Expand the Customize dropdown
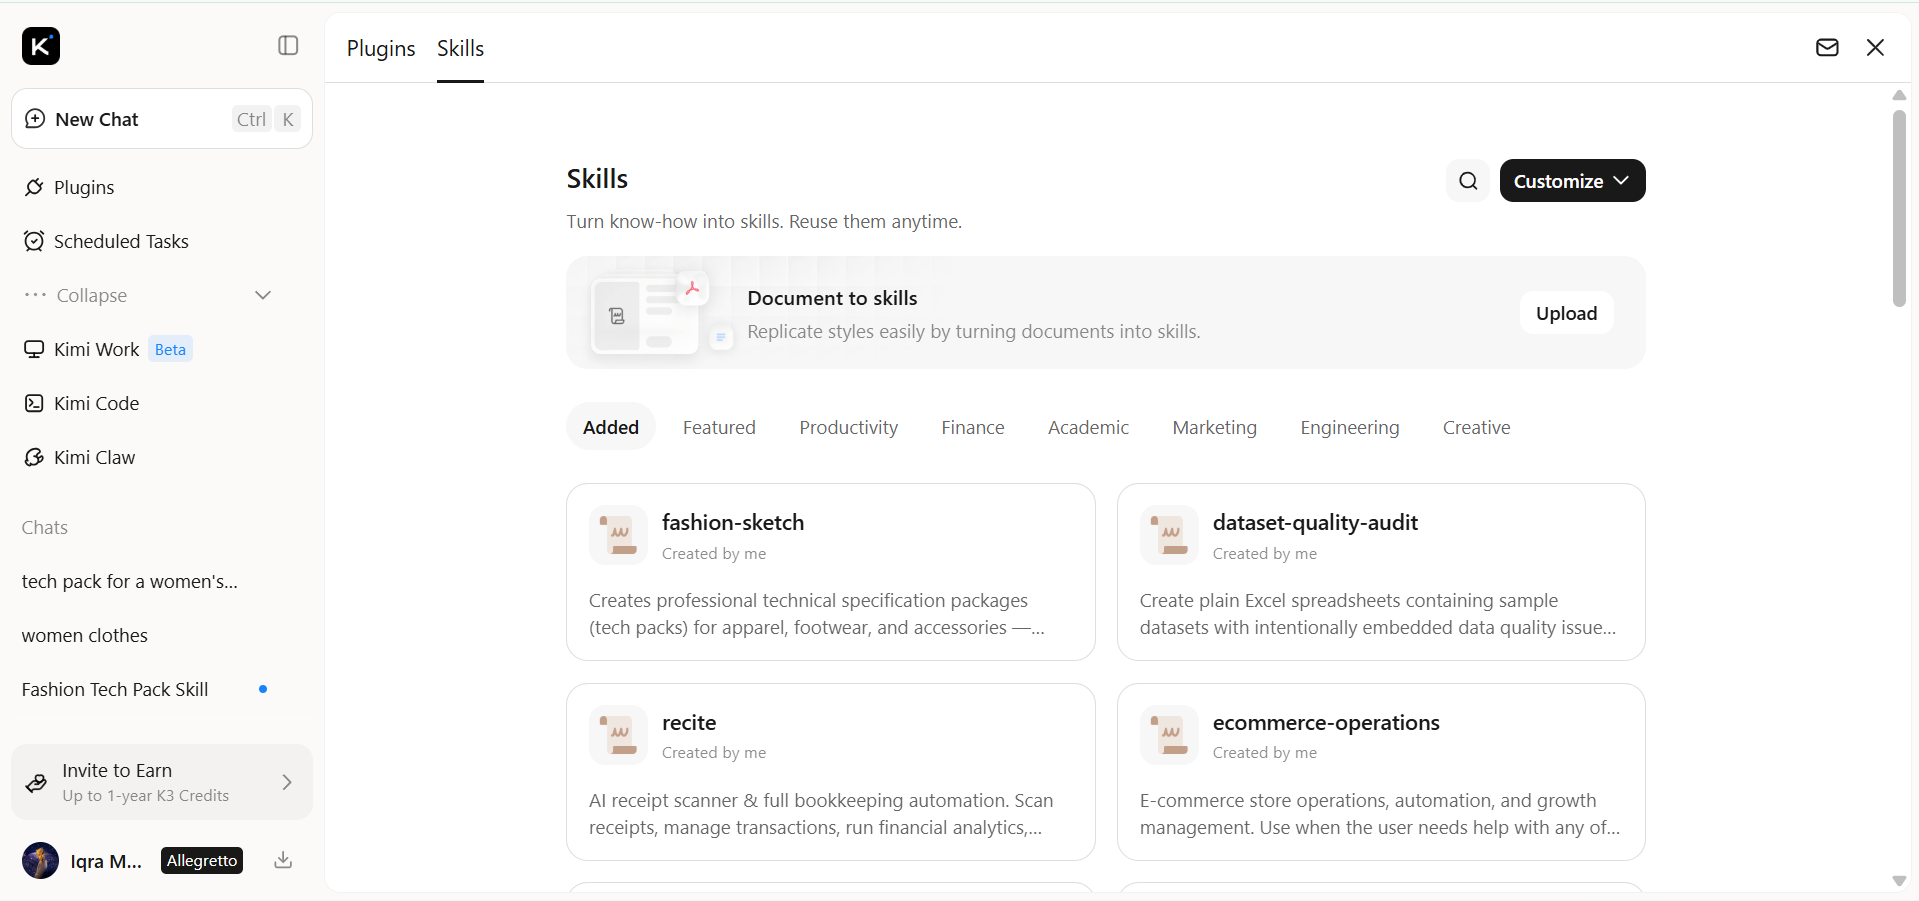The image size is (1919, 901). pos(1572,181)
